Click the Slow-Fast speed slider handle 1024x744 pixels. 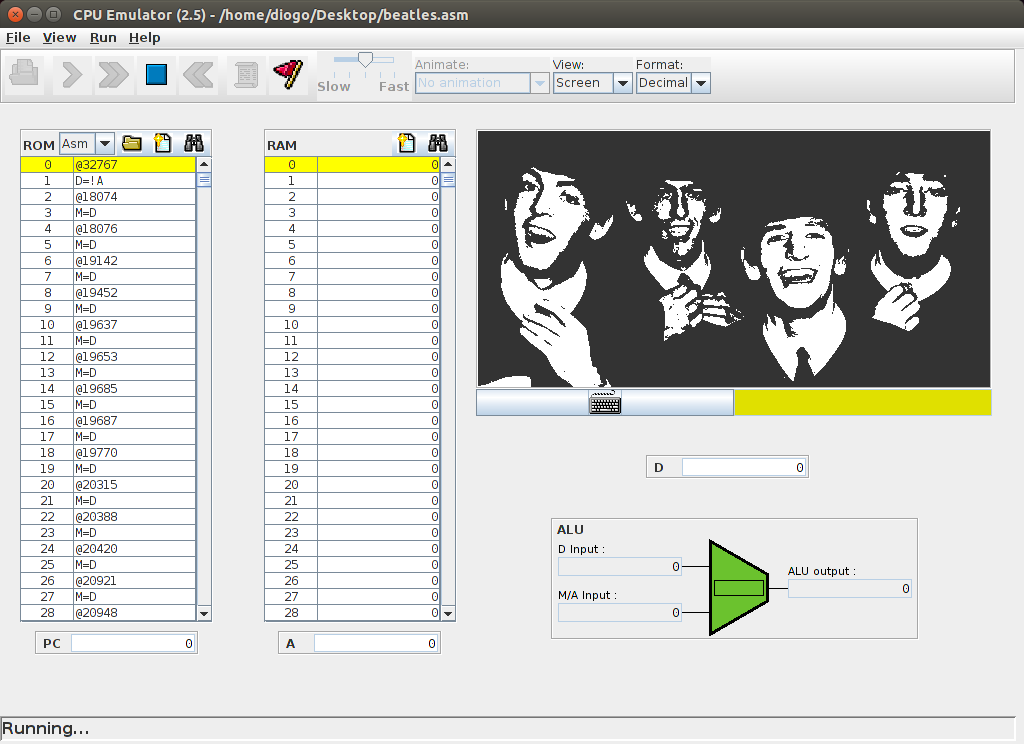(x=365, y=61)
